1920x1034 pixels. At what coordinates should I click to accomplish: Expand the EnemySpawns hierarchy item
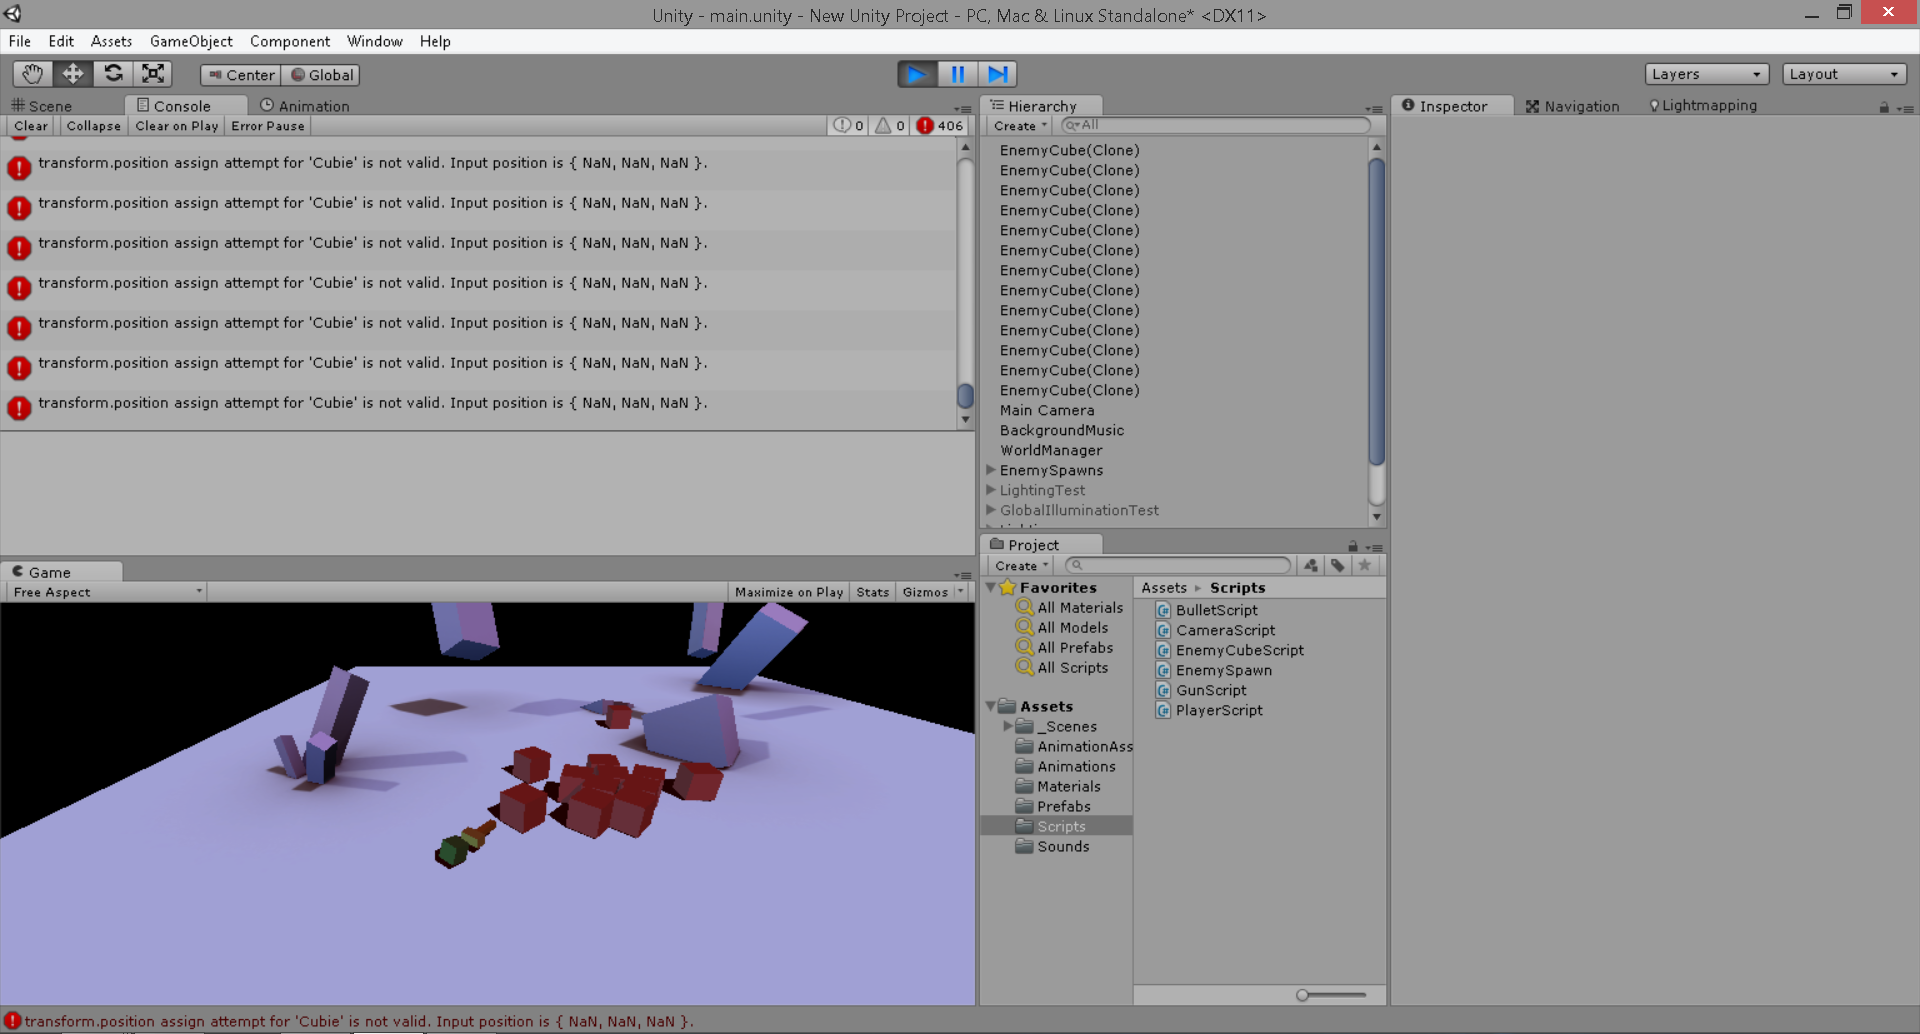click(991, 470)
